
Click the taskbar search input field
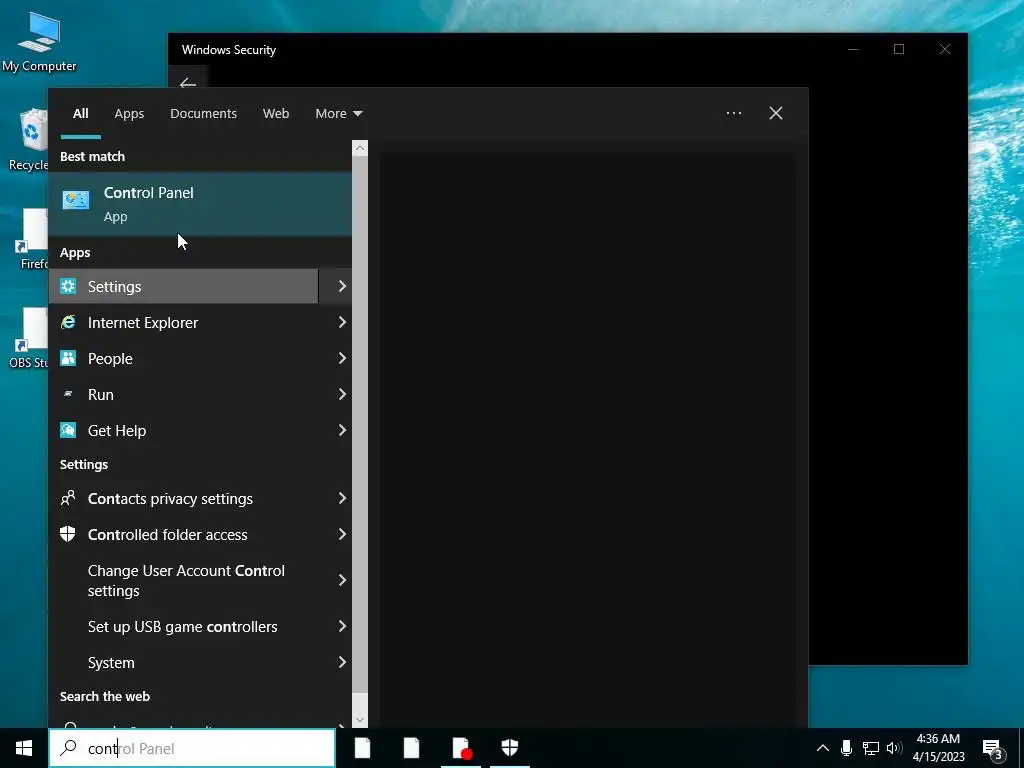192,748
